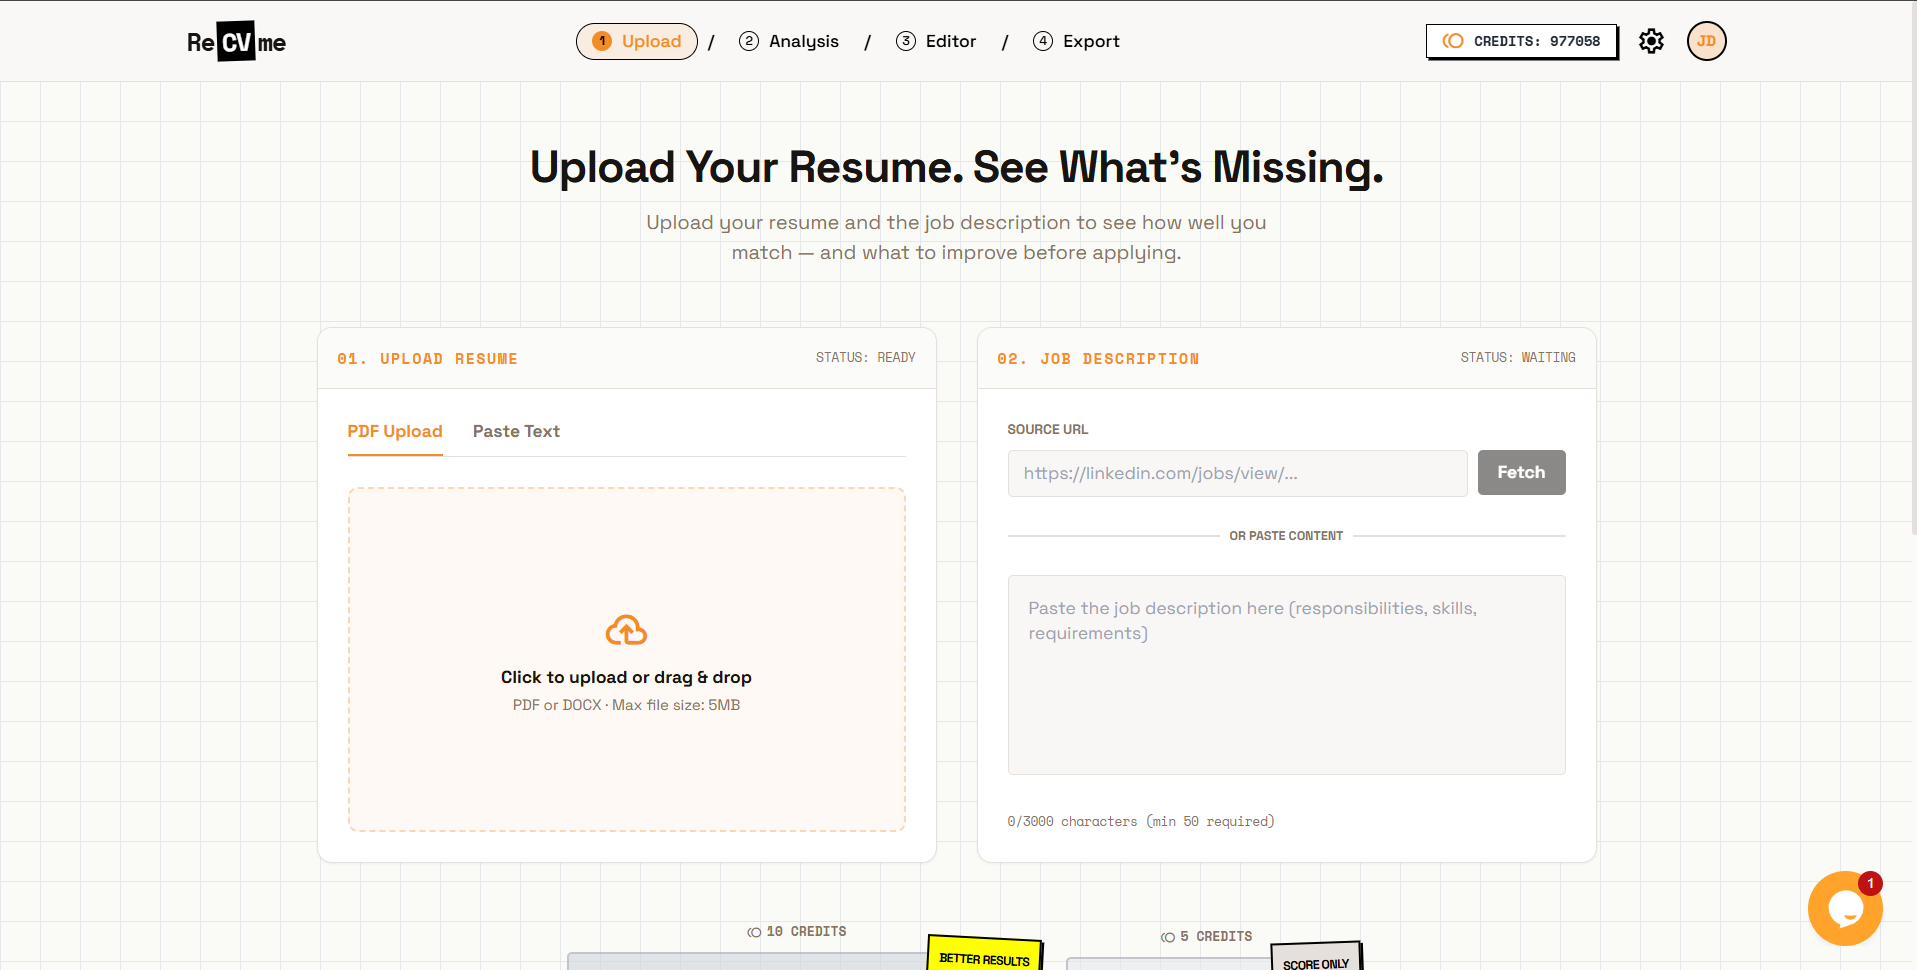Click the STATUS: READY text

(865, 358)
